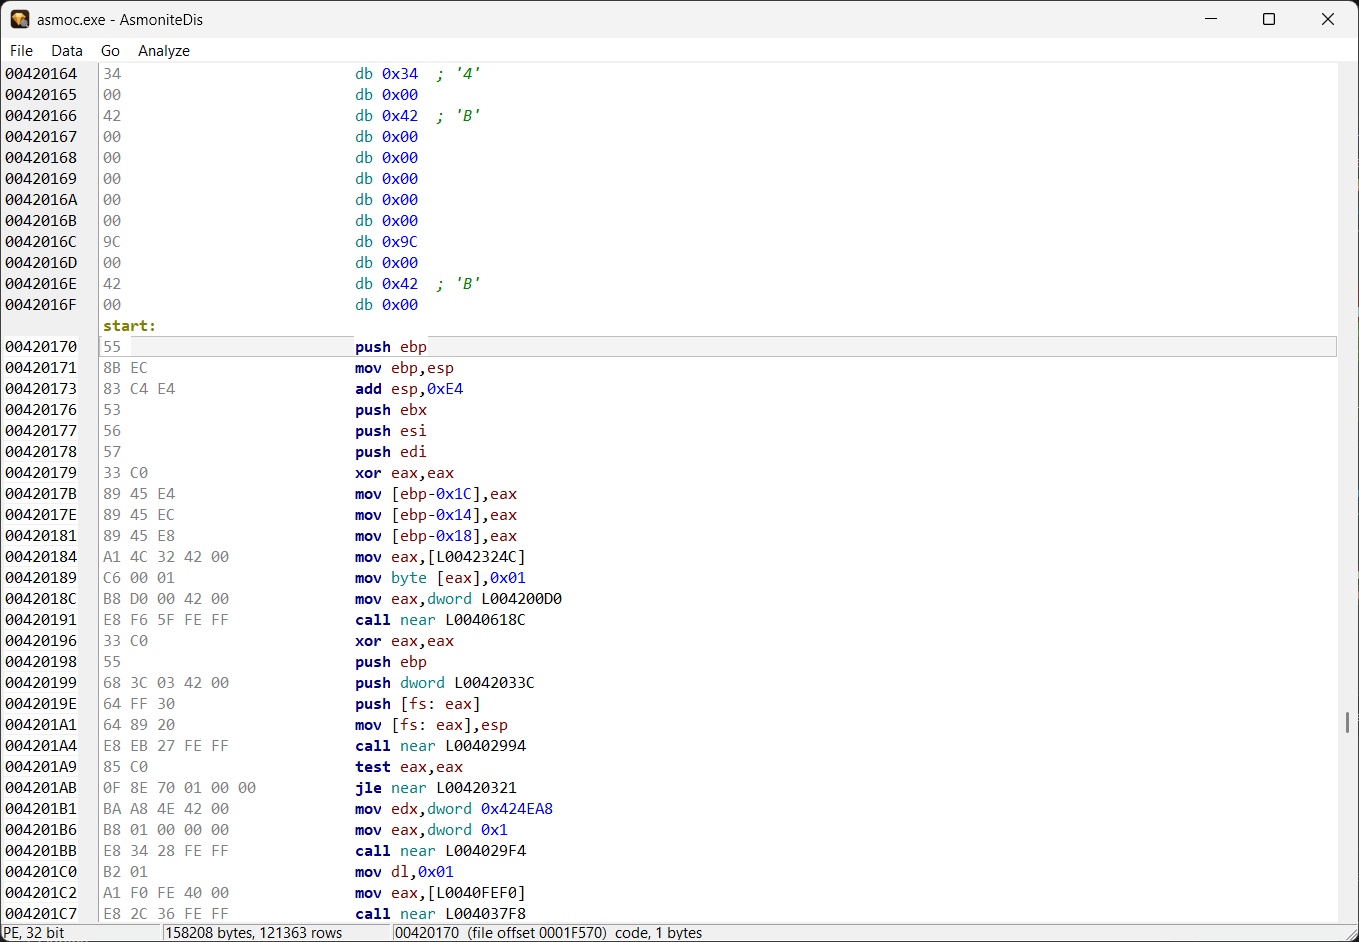Click the 'mov dl,0x01' instruction

(x=404, y=872)
